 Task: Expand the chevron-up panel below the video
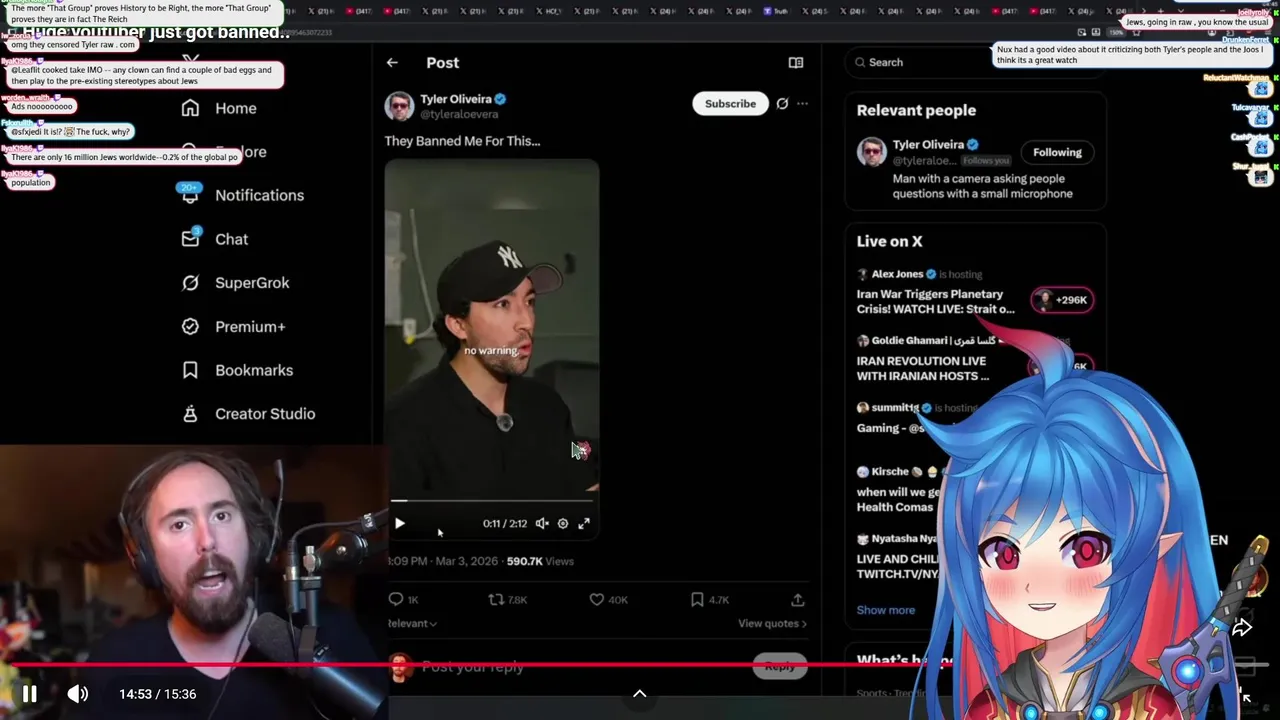tap(640, 694)
